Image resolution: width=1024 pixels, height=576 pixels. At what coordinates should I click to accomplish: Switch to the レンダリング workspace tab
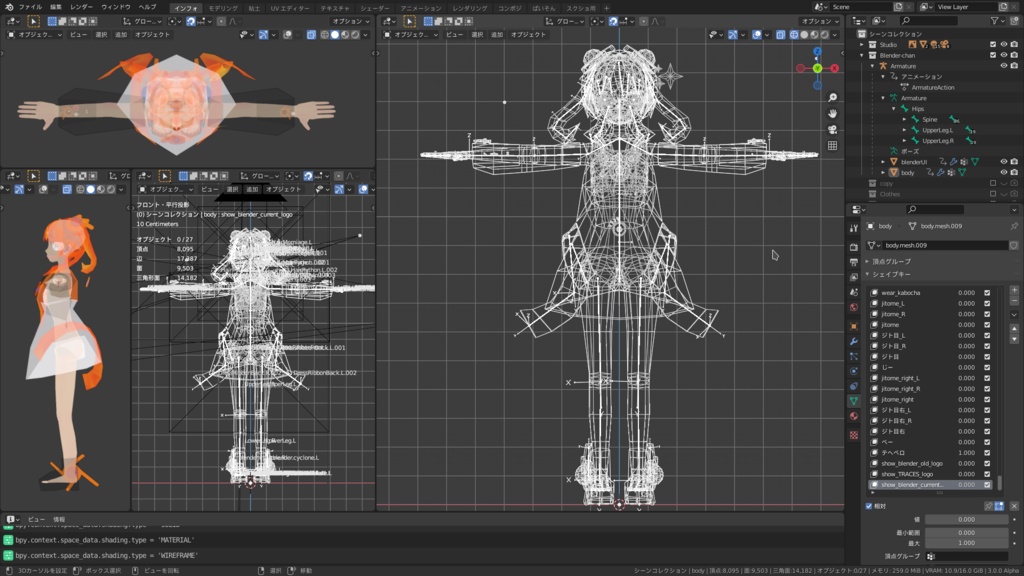click(x=470, y=8)
